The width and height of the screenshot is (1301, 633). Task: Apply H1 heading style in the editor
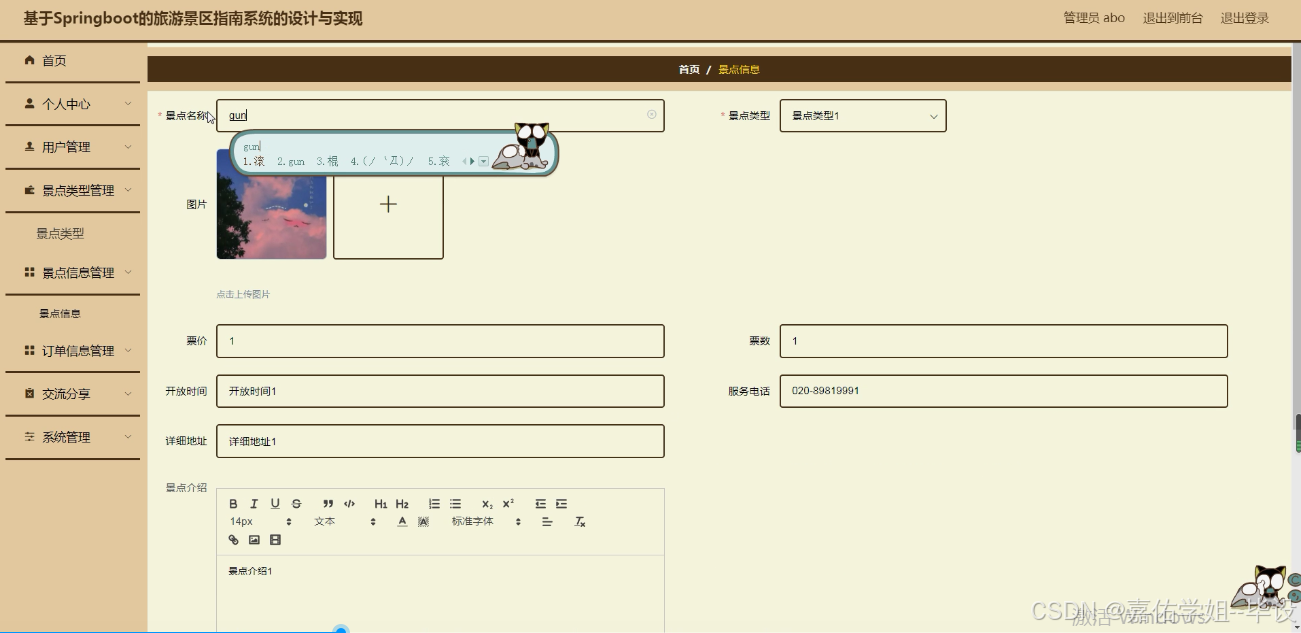[x=380, y=504]
